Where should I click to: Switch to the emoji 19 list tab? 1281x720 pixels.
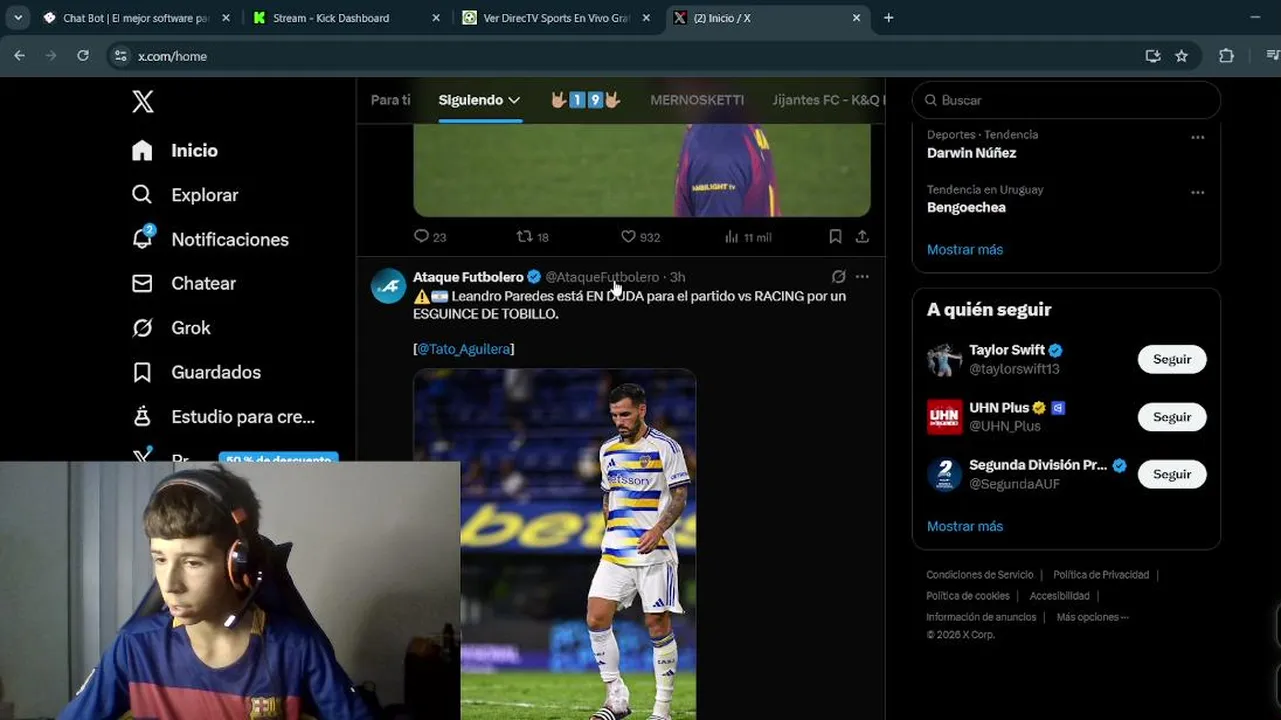585,100
